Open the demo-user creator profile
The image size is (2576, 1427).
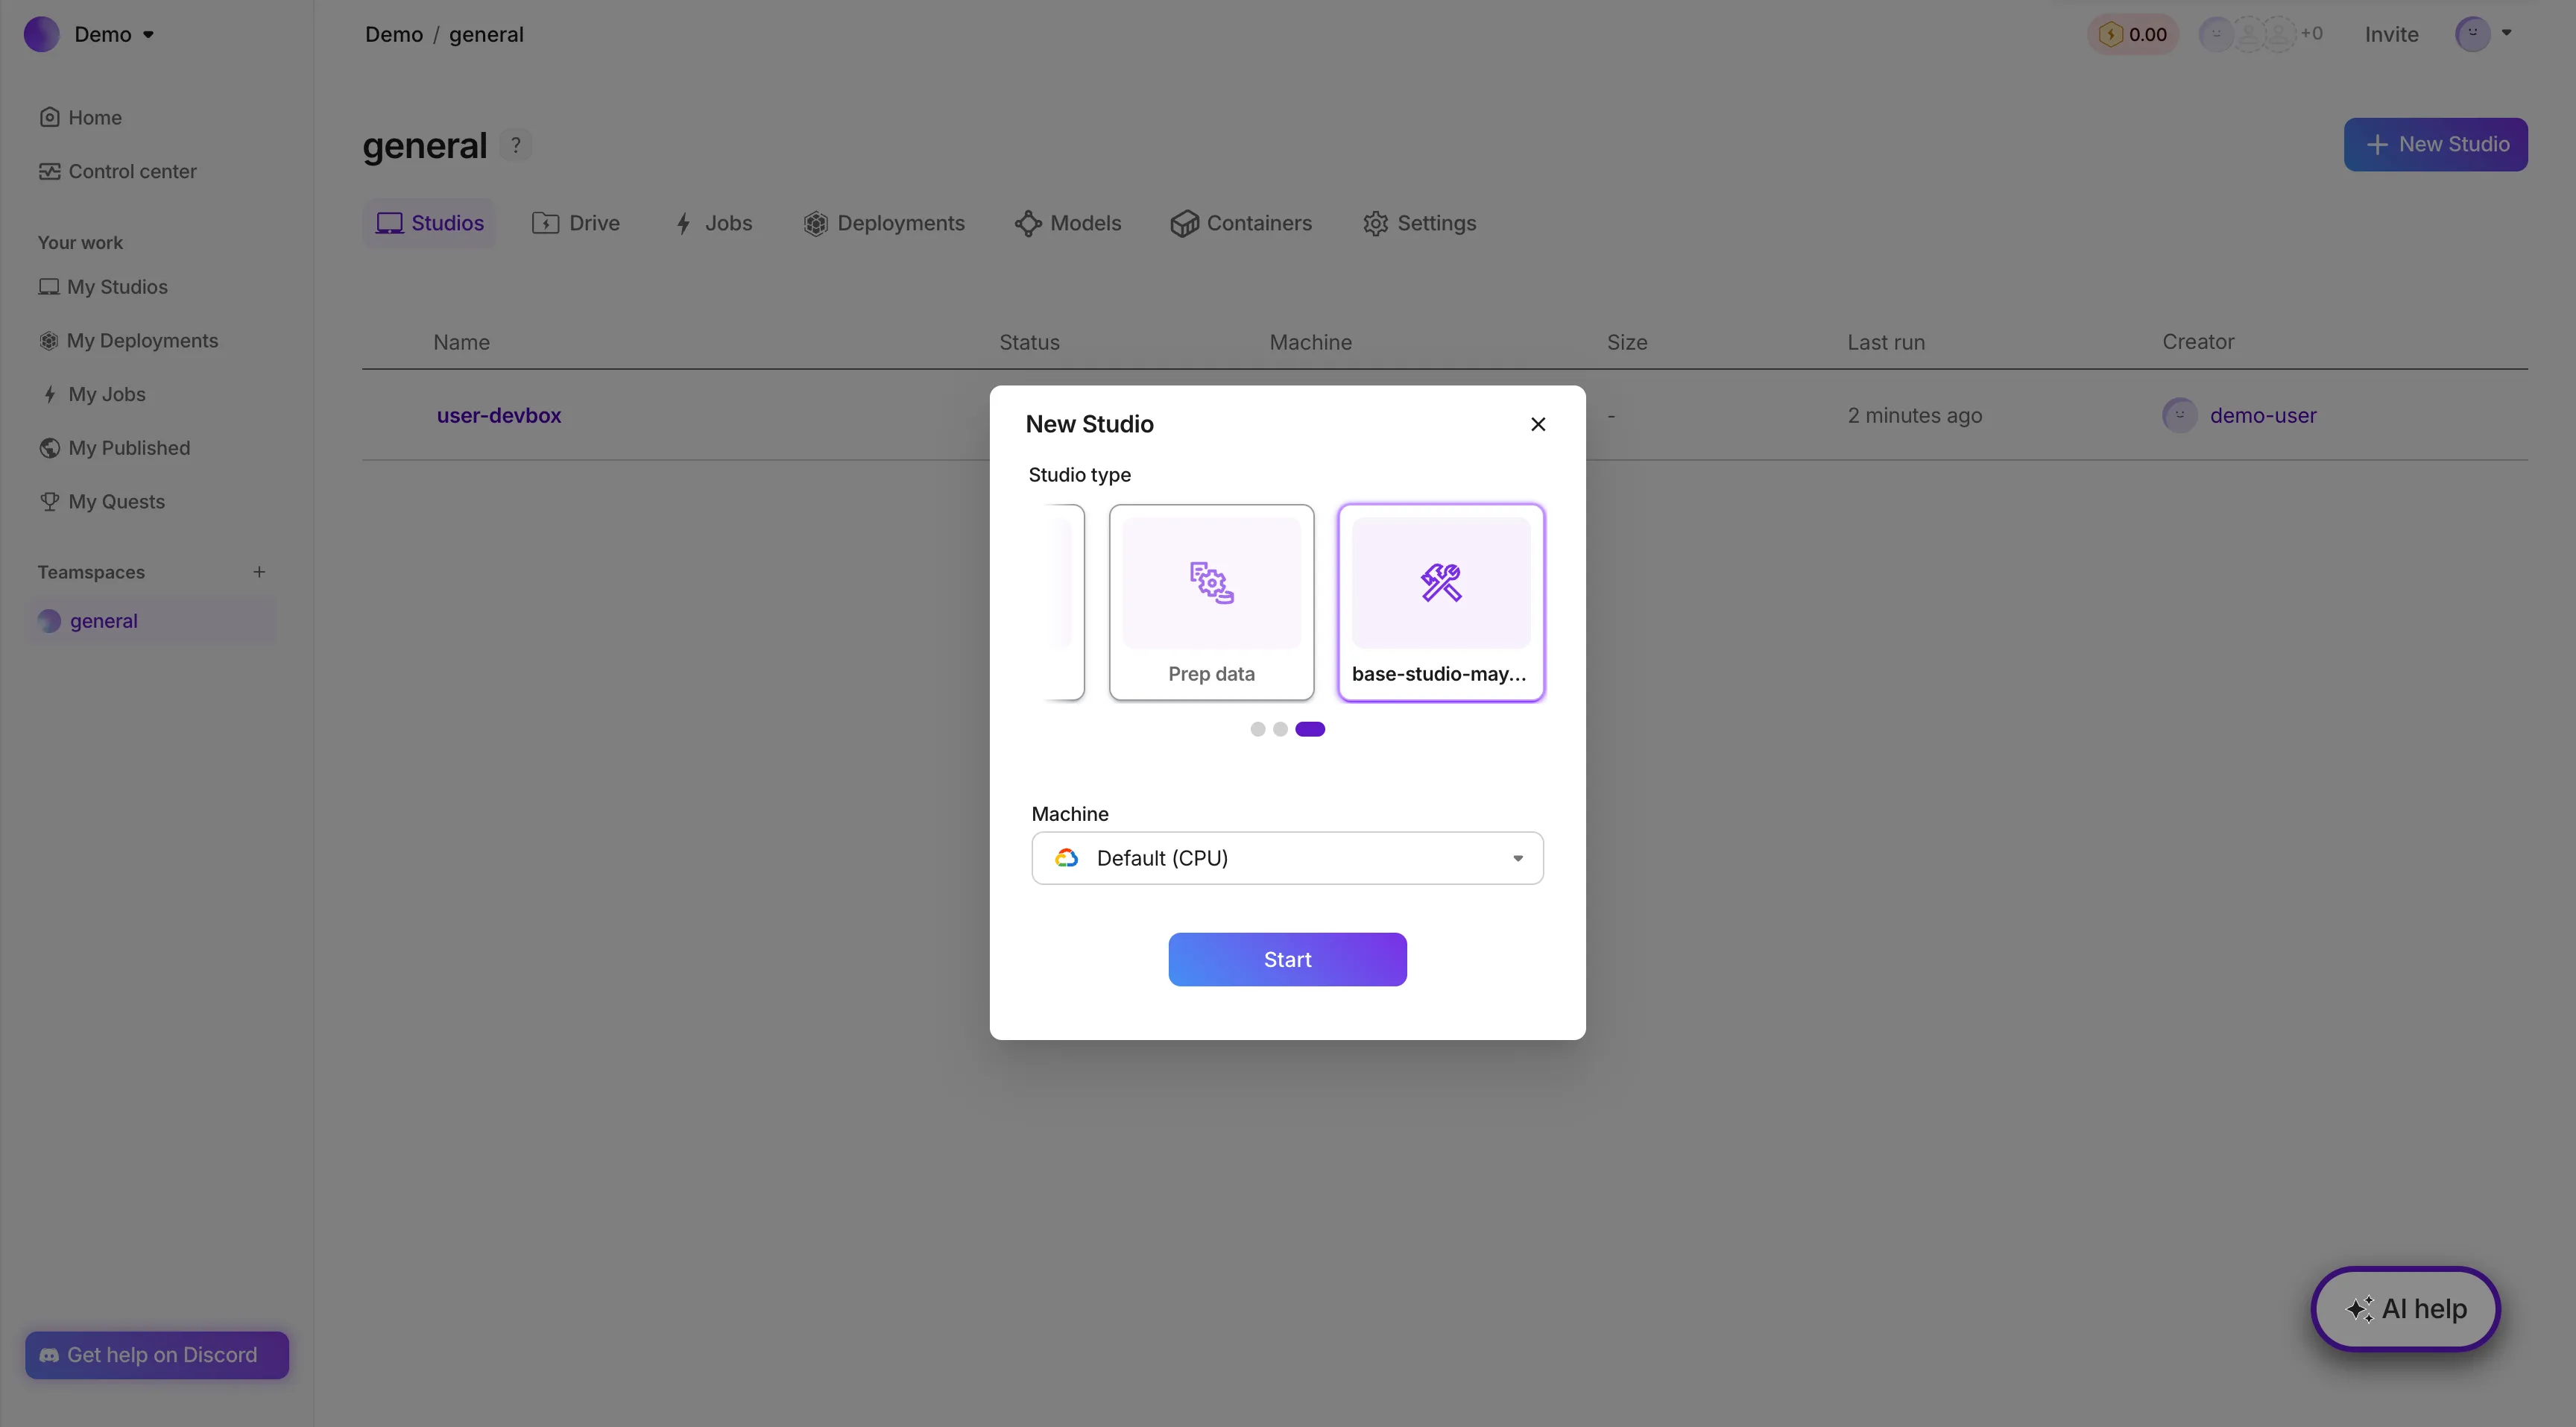click(x=2263, y=415)
